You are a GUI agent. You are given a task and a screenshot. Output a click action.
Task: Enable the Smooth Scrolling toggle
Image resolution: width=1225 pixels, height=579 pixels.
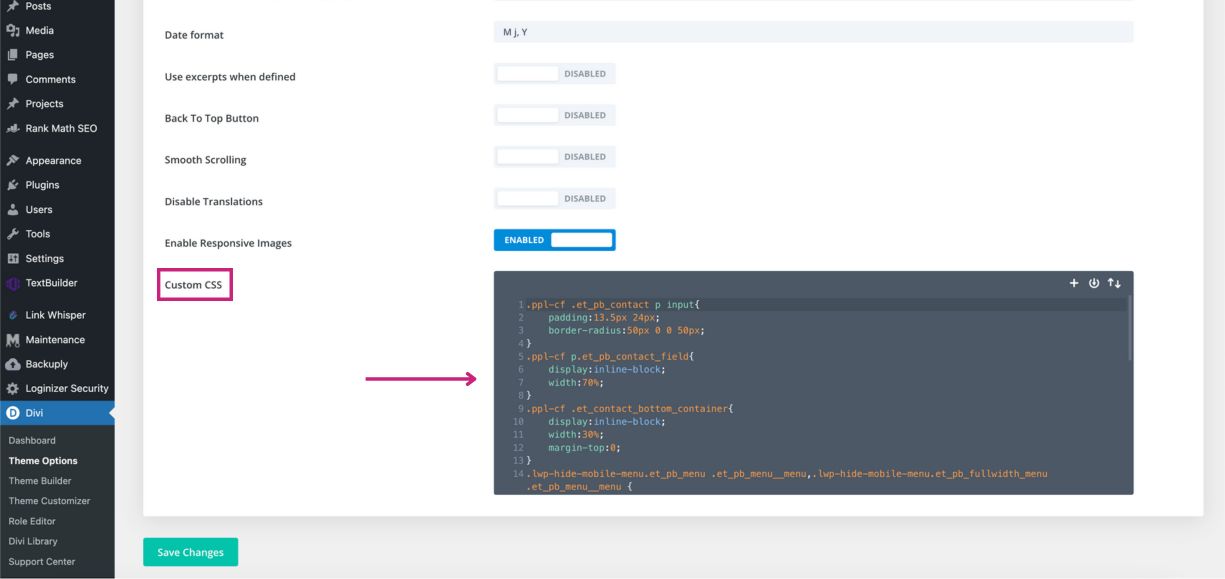555,157
